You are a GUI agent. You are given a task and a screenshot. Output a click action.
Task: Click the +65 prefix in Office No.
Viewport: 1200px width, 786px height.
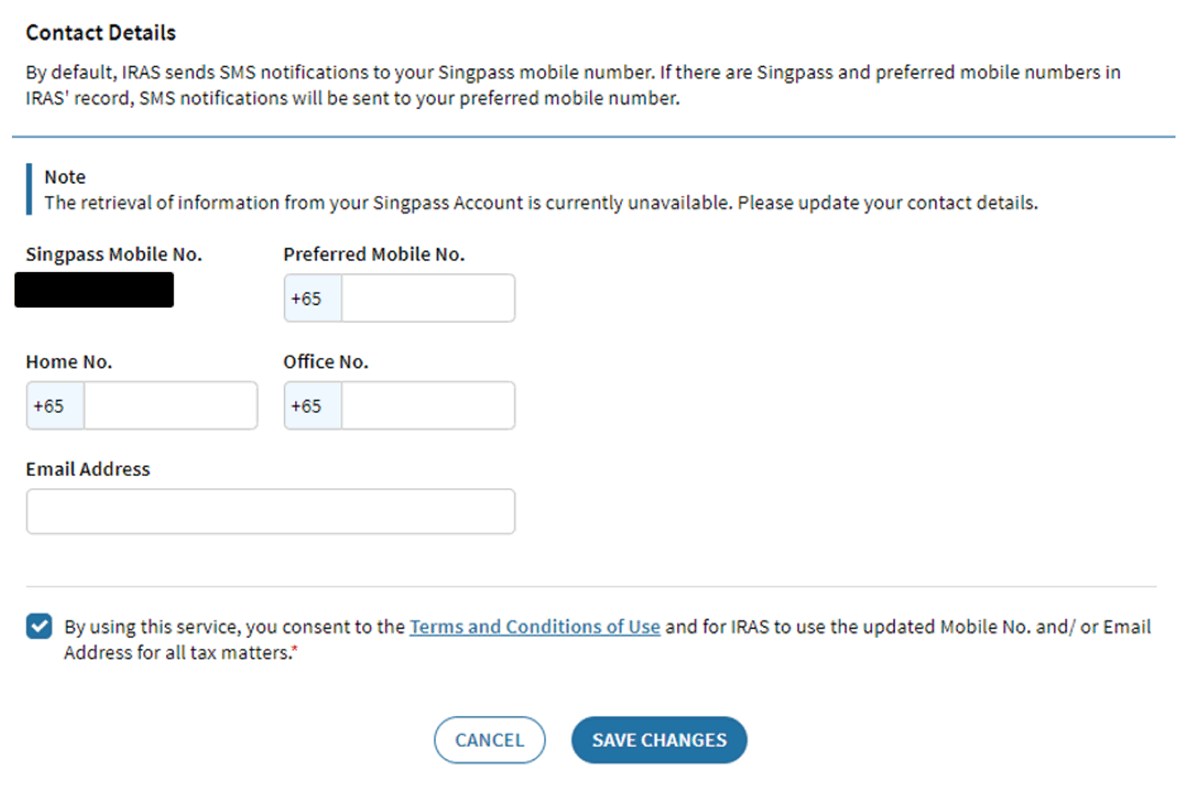tap(307, 406)
